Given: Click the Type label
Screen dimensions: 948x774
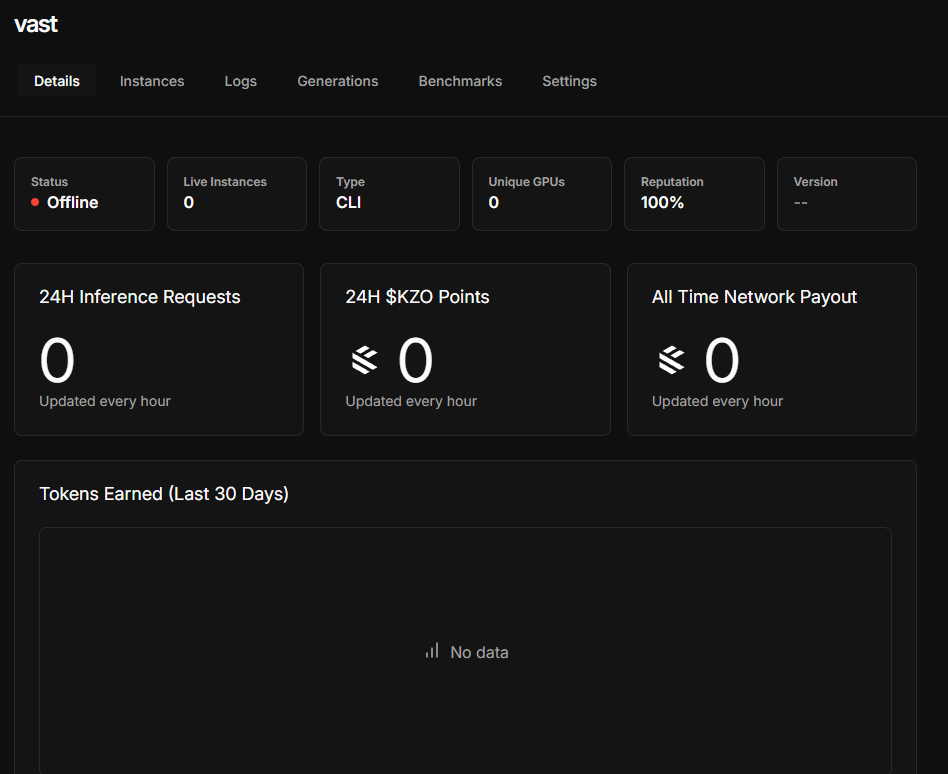Looking at the screenshot, I should 350,182.
